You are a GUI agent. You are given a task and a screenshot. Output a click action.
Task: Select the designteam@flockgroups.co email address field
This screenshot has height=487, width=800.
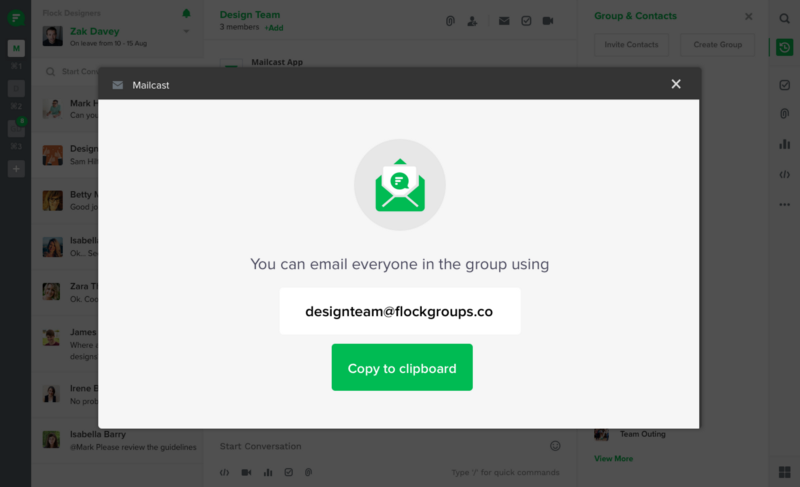point(400,311)
